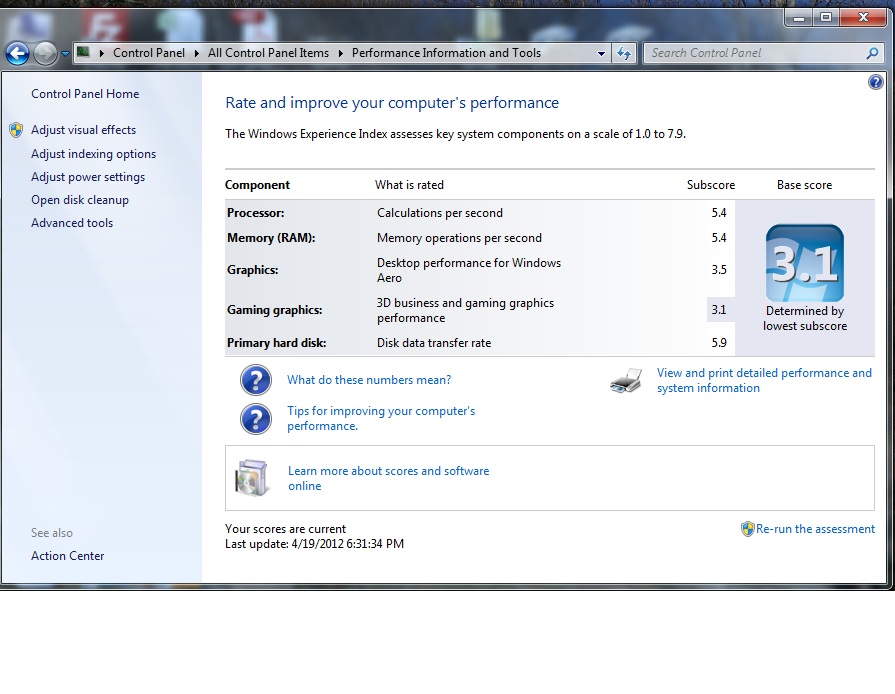
Task: Click the shield icon beside Adjust visual effects
Action: pyautogui.click(x=16, y=130)
